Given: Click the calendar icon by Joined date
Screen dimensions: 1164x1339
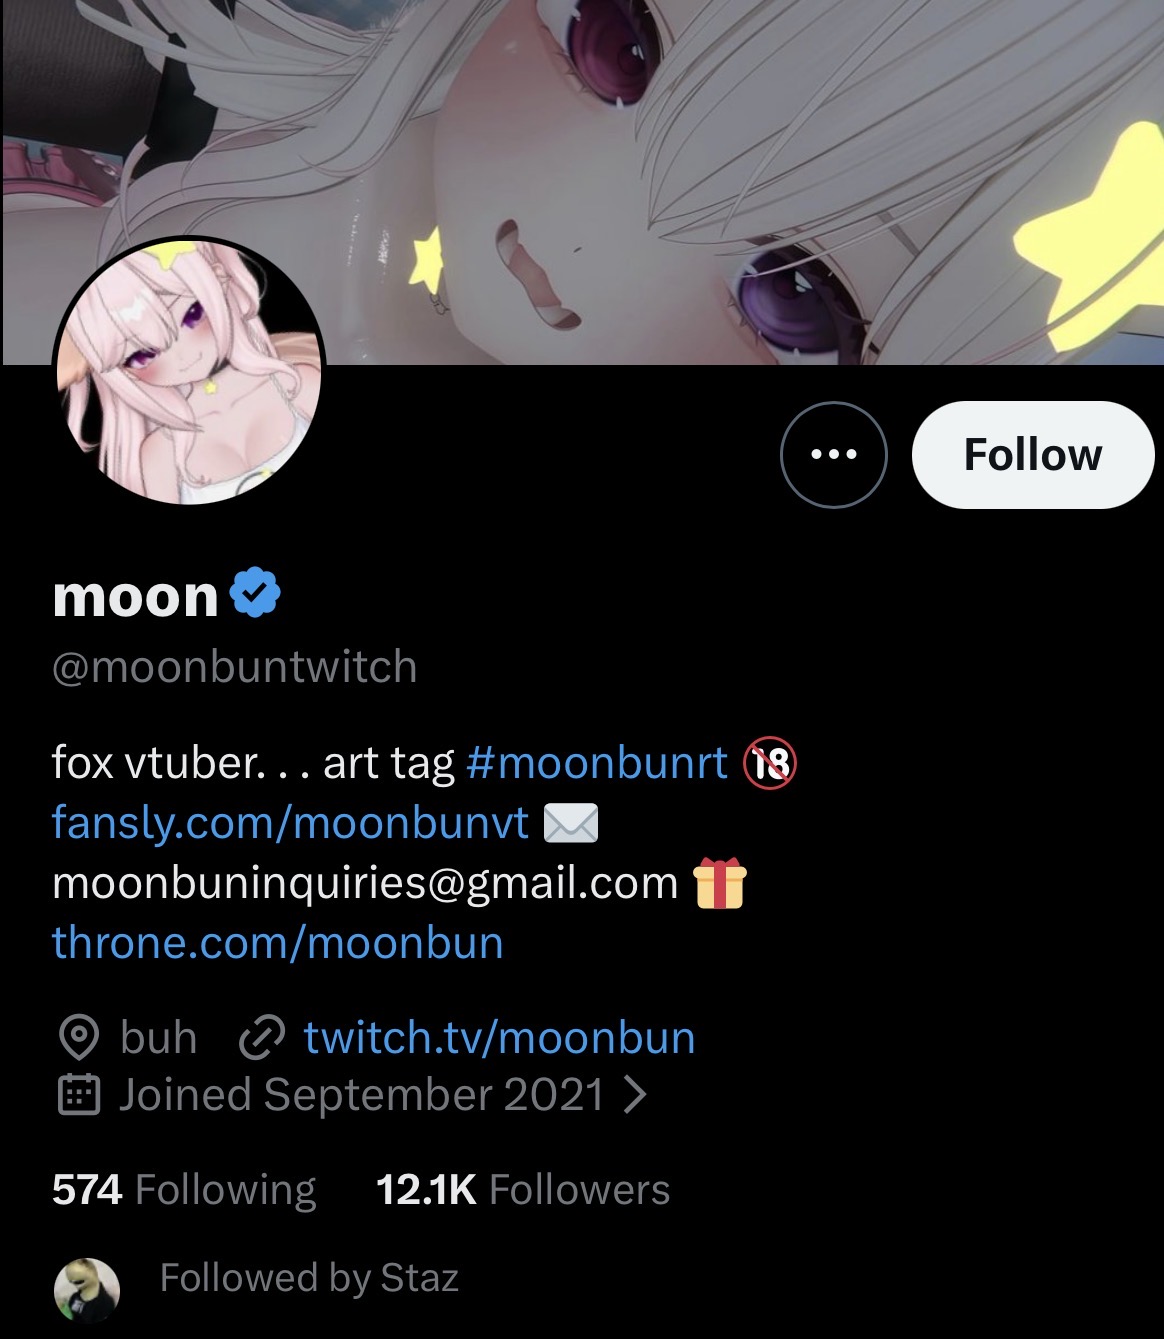Looking at the screenshot, I should tap(79, 1095).
